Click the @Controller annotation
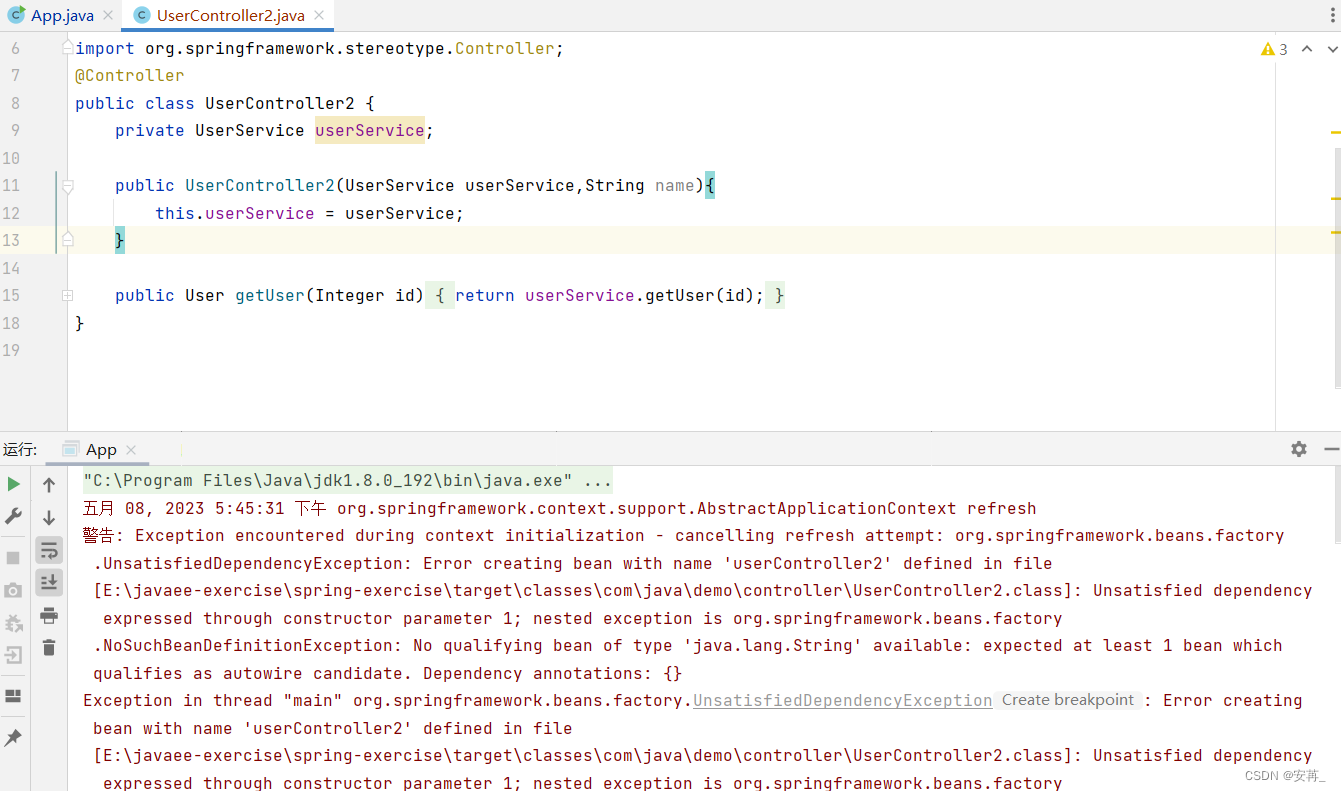The height and width of the screenshot is (791, 1341). point(130,75)
